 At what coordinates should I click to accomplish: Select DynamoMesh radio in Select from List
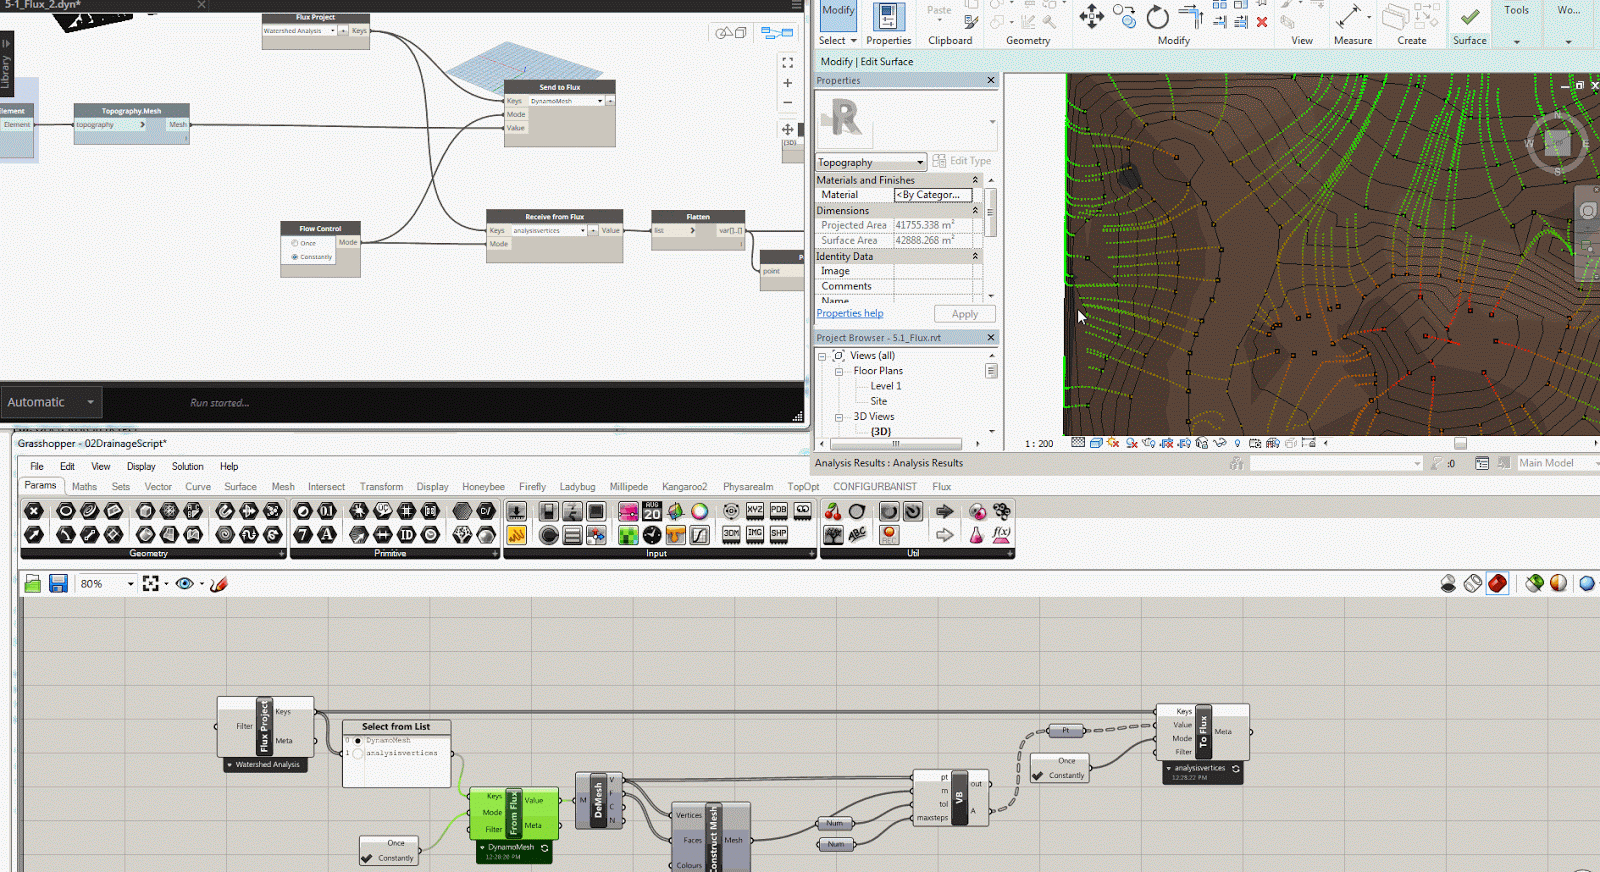[358, 741]
